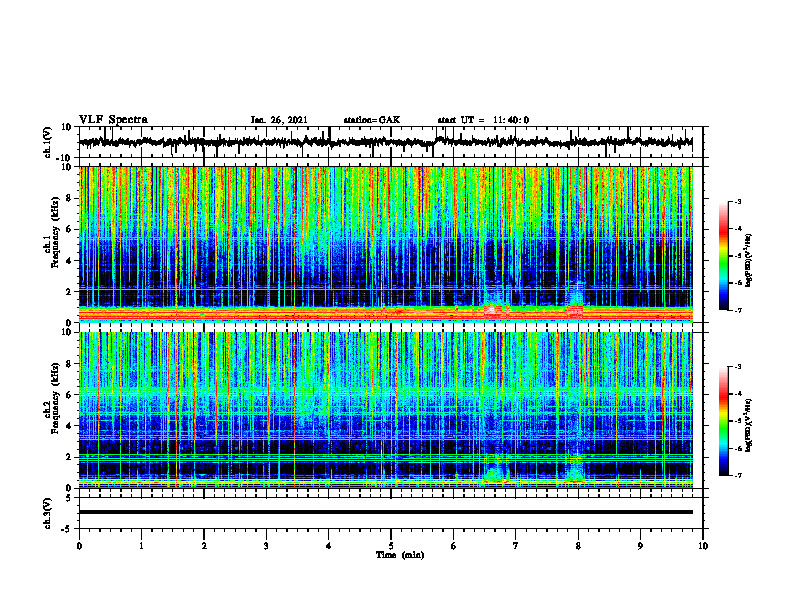Click the ch.1 spectrogram burst near 8 minutes
The height and width of the screenshot is (612, 792).
[575, 302]
